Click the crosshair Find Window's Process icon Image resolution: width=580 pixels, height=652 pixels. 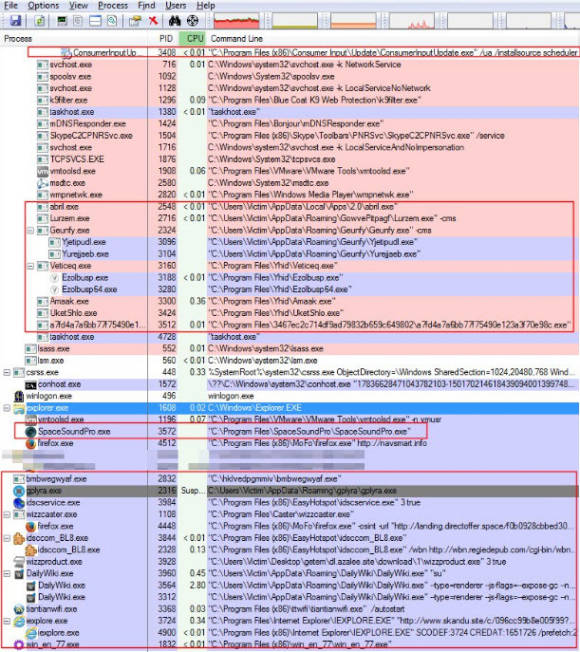point(192,20)
